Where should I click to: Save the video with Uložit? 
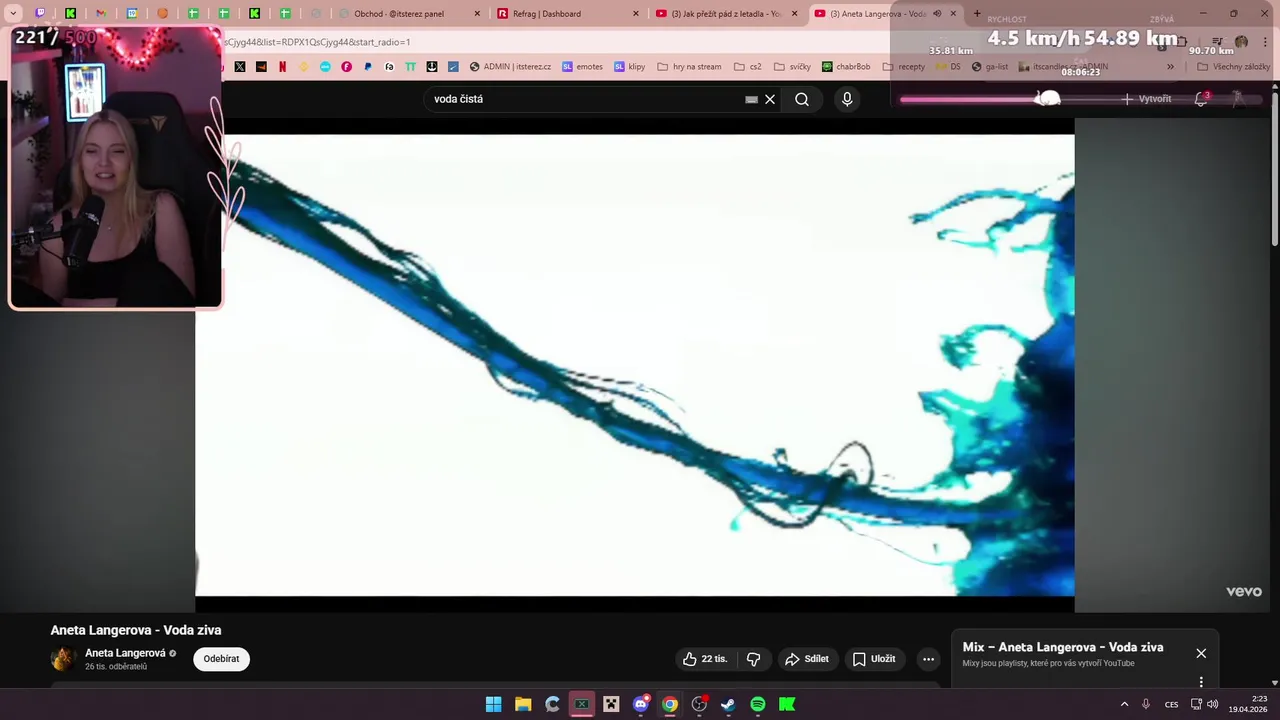pyautogui.click(x=874, y=659)
